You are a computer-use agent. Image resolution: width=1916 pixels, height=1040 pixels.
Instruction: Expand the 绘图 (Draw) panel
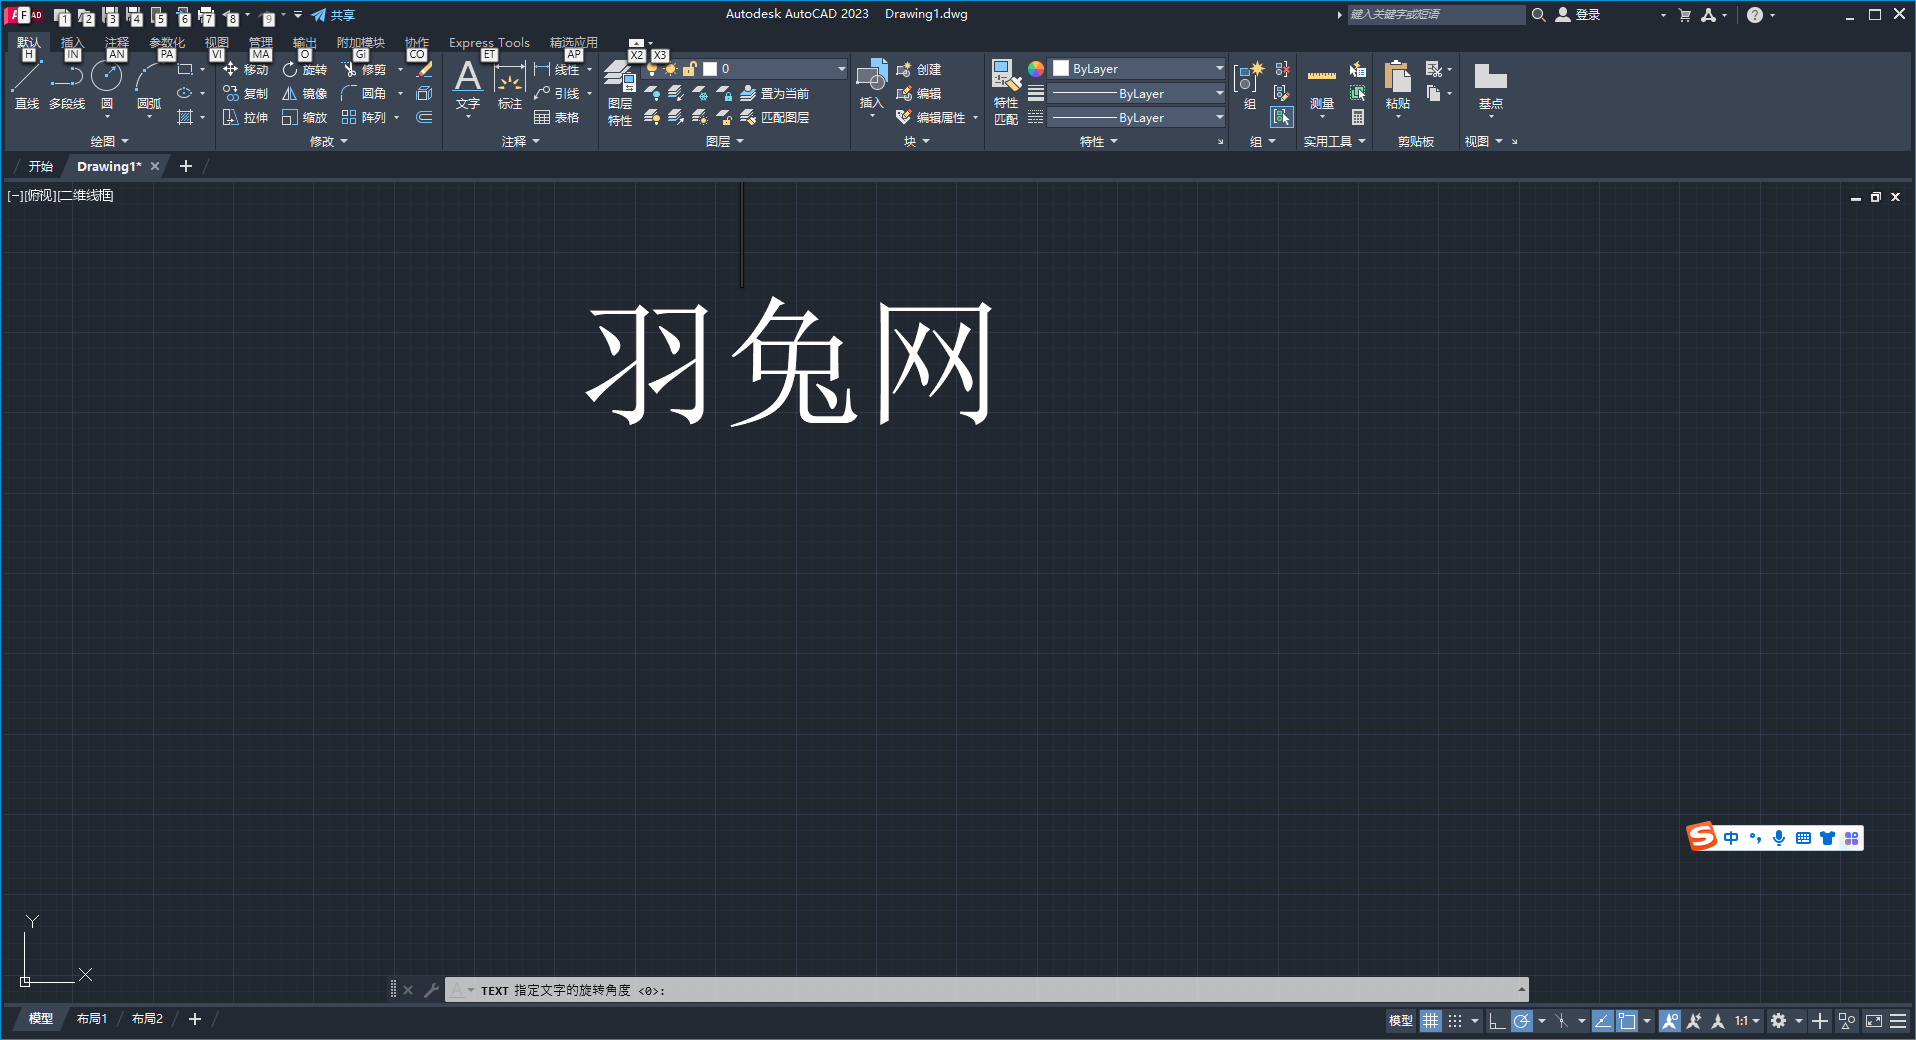pos(109,142)
